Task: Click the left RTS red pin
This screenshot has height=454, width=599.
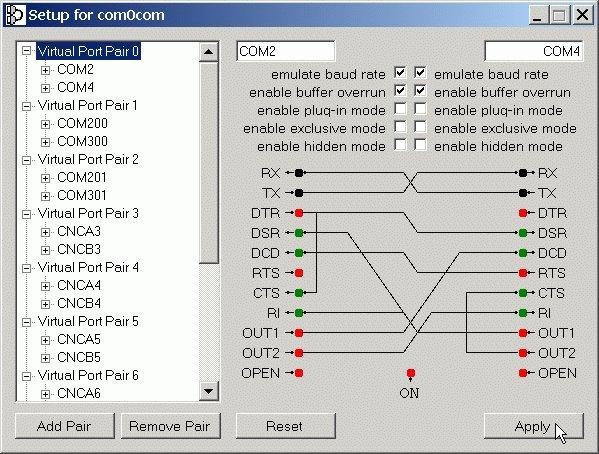Action: pos(299,273)
